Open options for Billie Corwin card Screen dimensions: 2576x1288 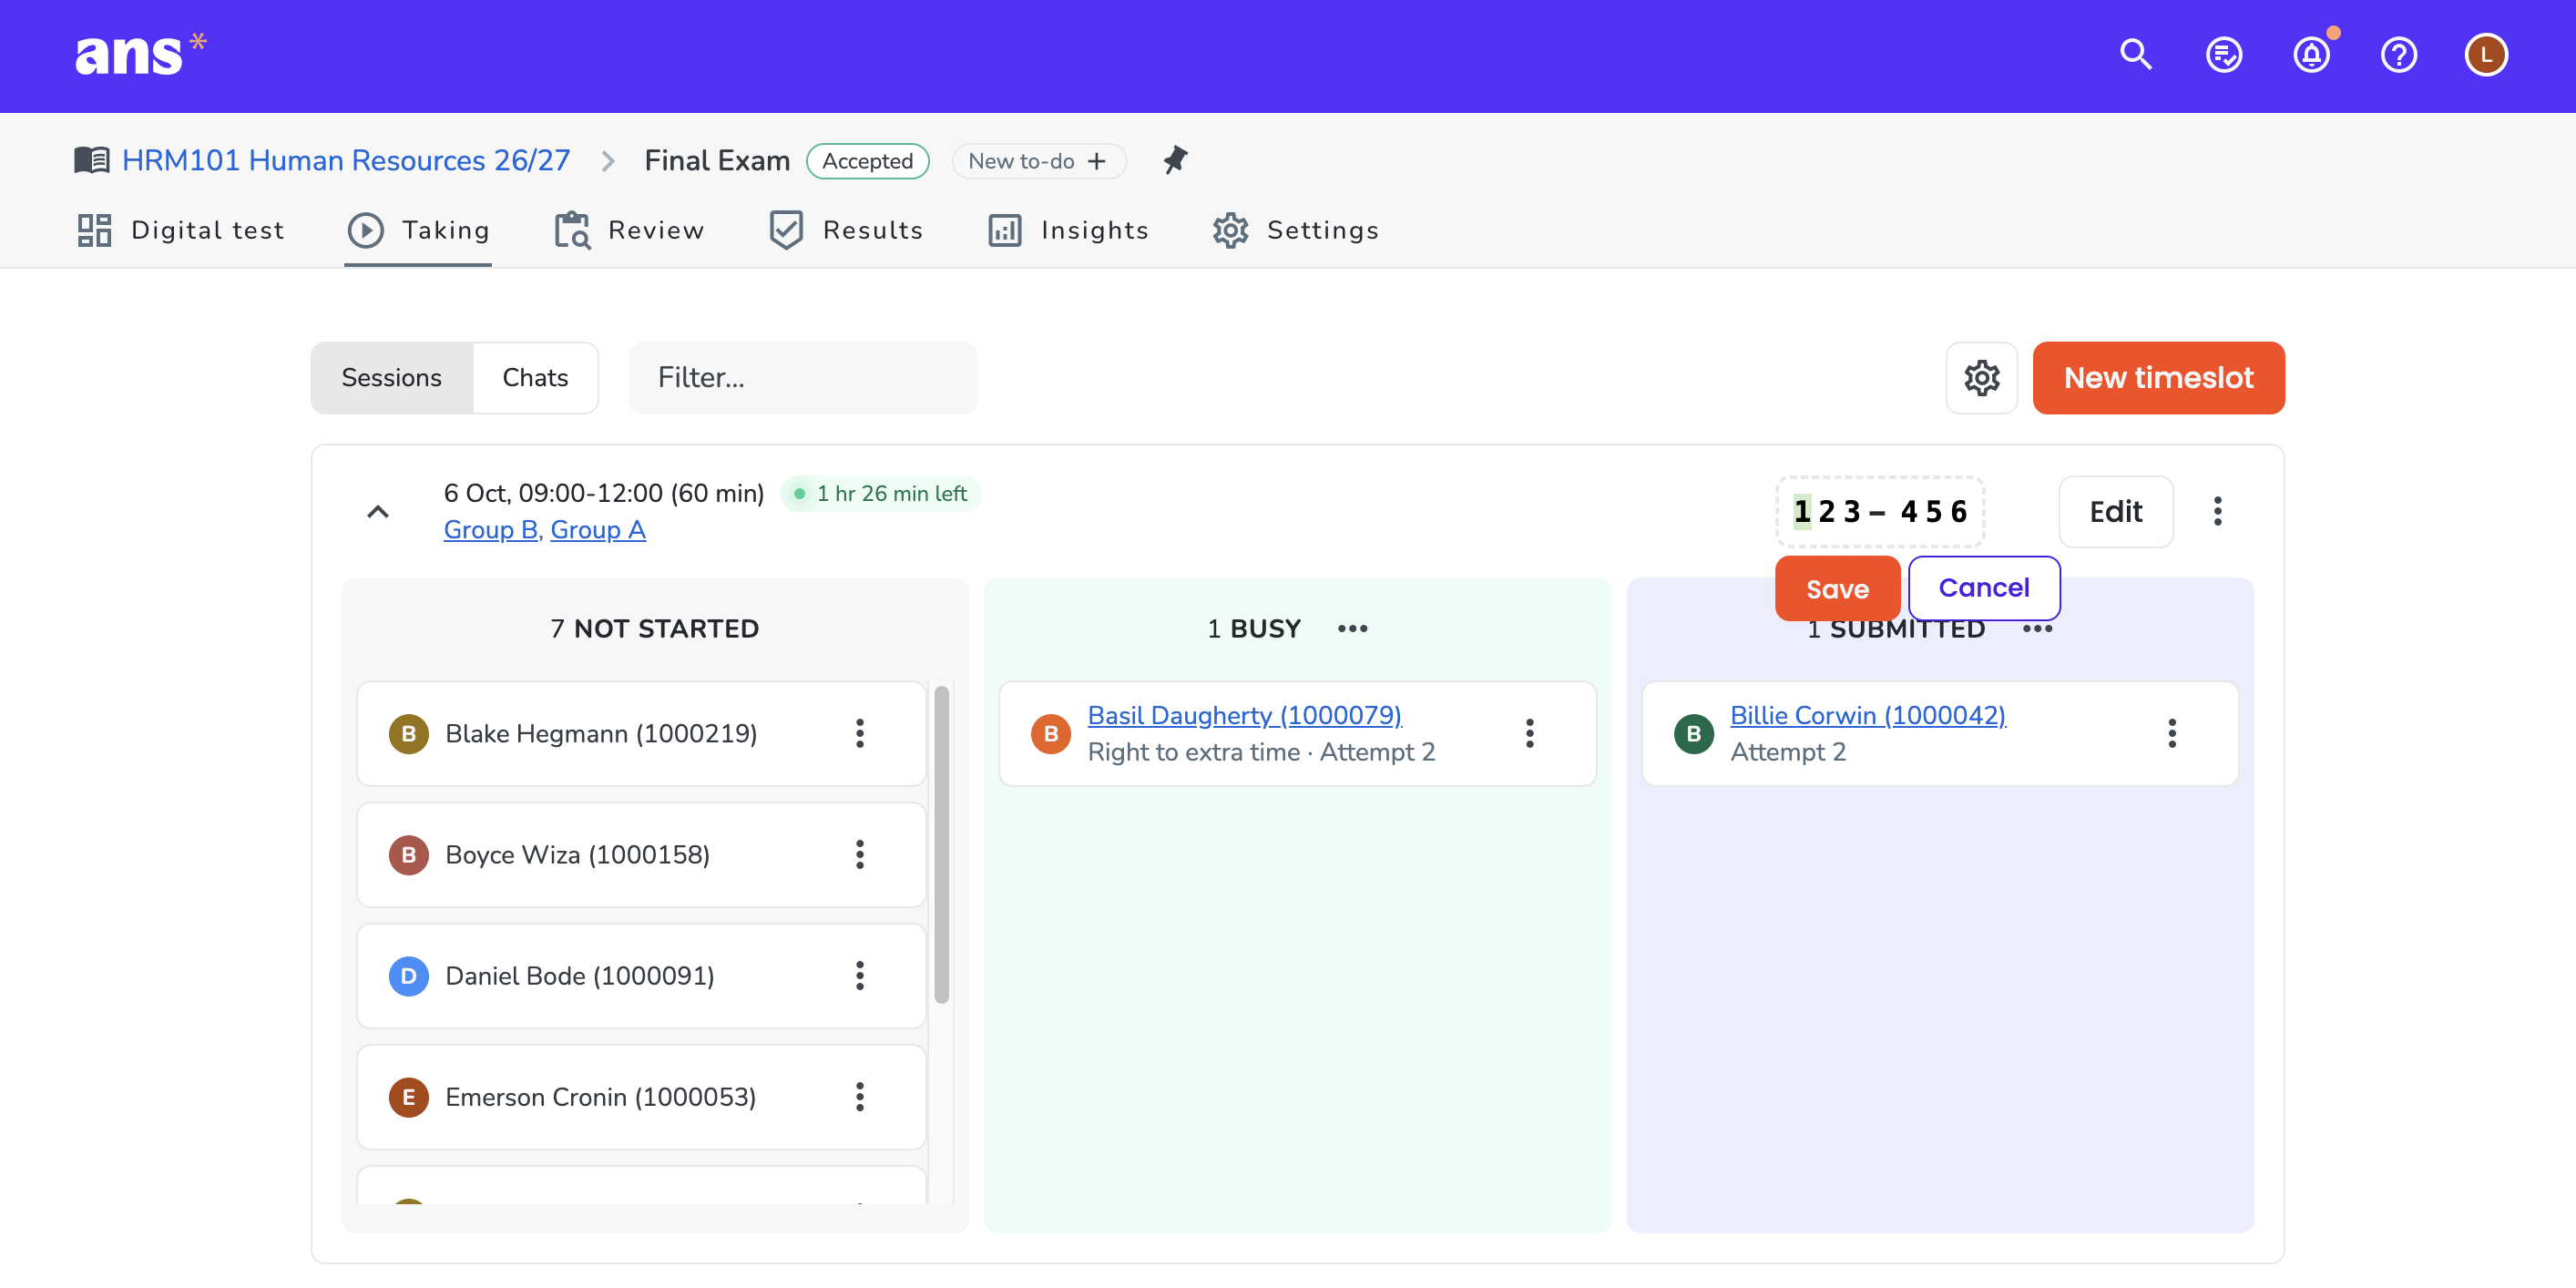[2171, 733]
